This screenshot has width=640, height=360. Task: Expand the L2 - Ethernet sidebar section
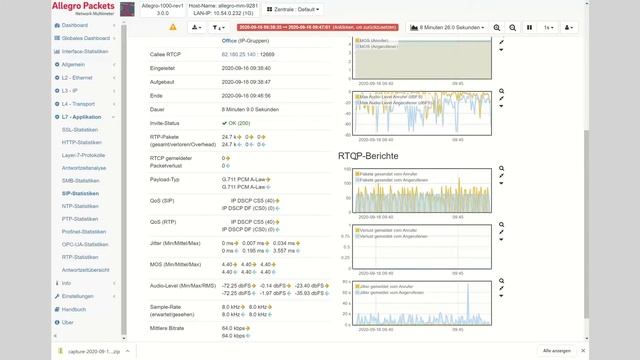77,78
